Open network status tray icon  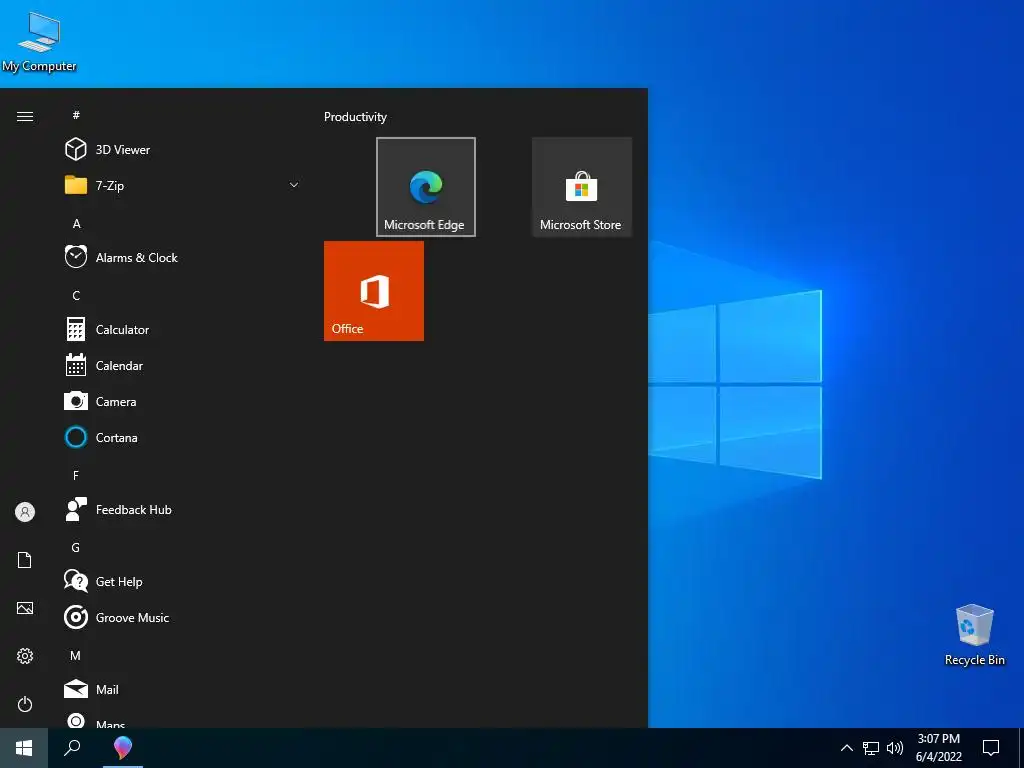(871, 748)
